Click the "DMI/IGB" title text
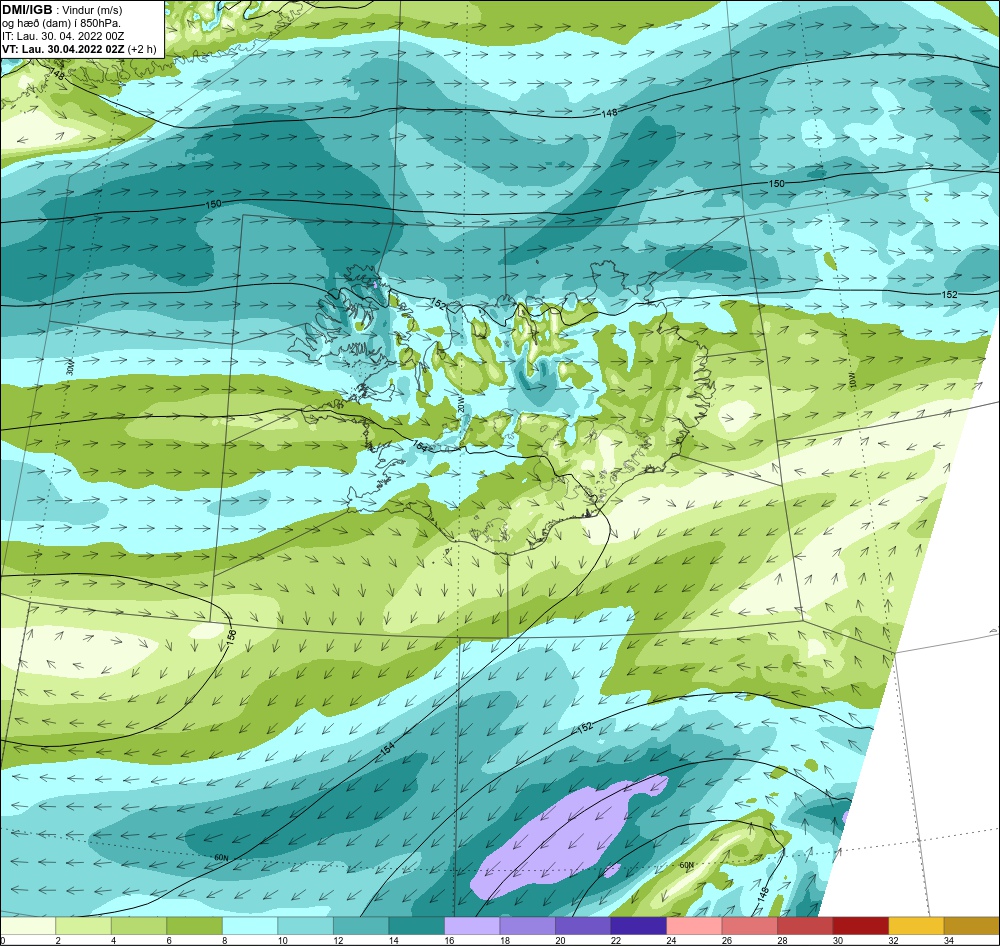This screenshot has width=1000, height=946. [x=27, y=10]
